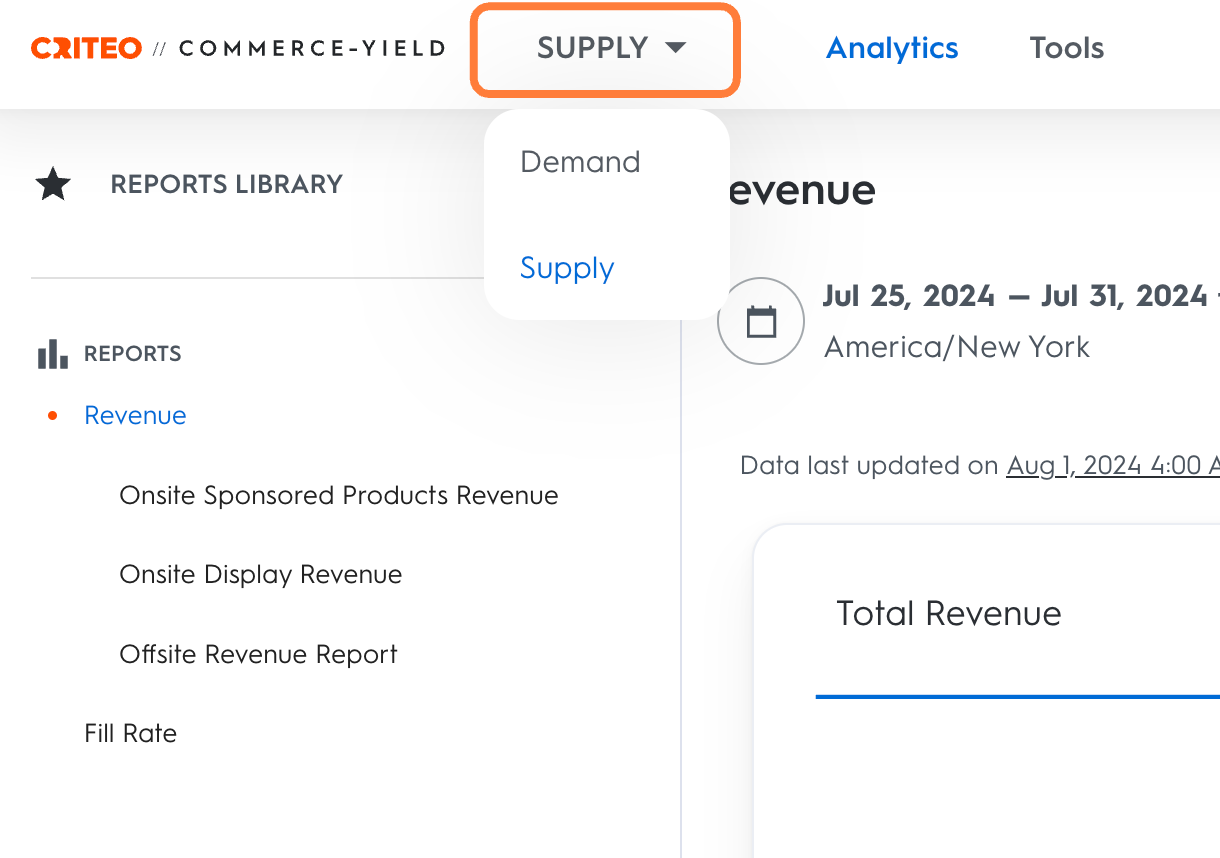Choose Supply in the dropdown menu
This screenshot has width=1220, height=858.
tap(567, 268)
